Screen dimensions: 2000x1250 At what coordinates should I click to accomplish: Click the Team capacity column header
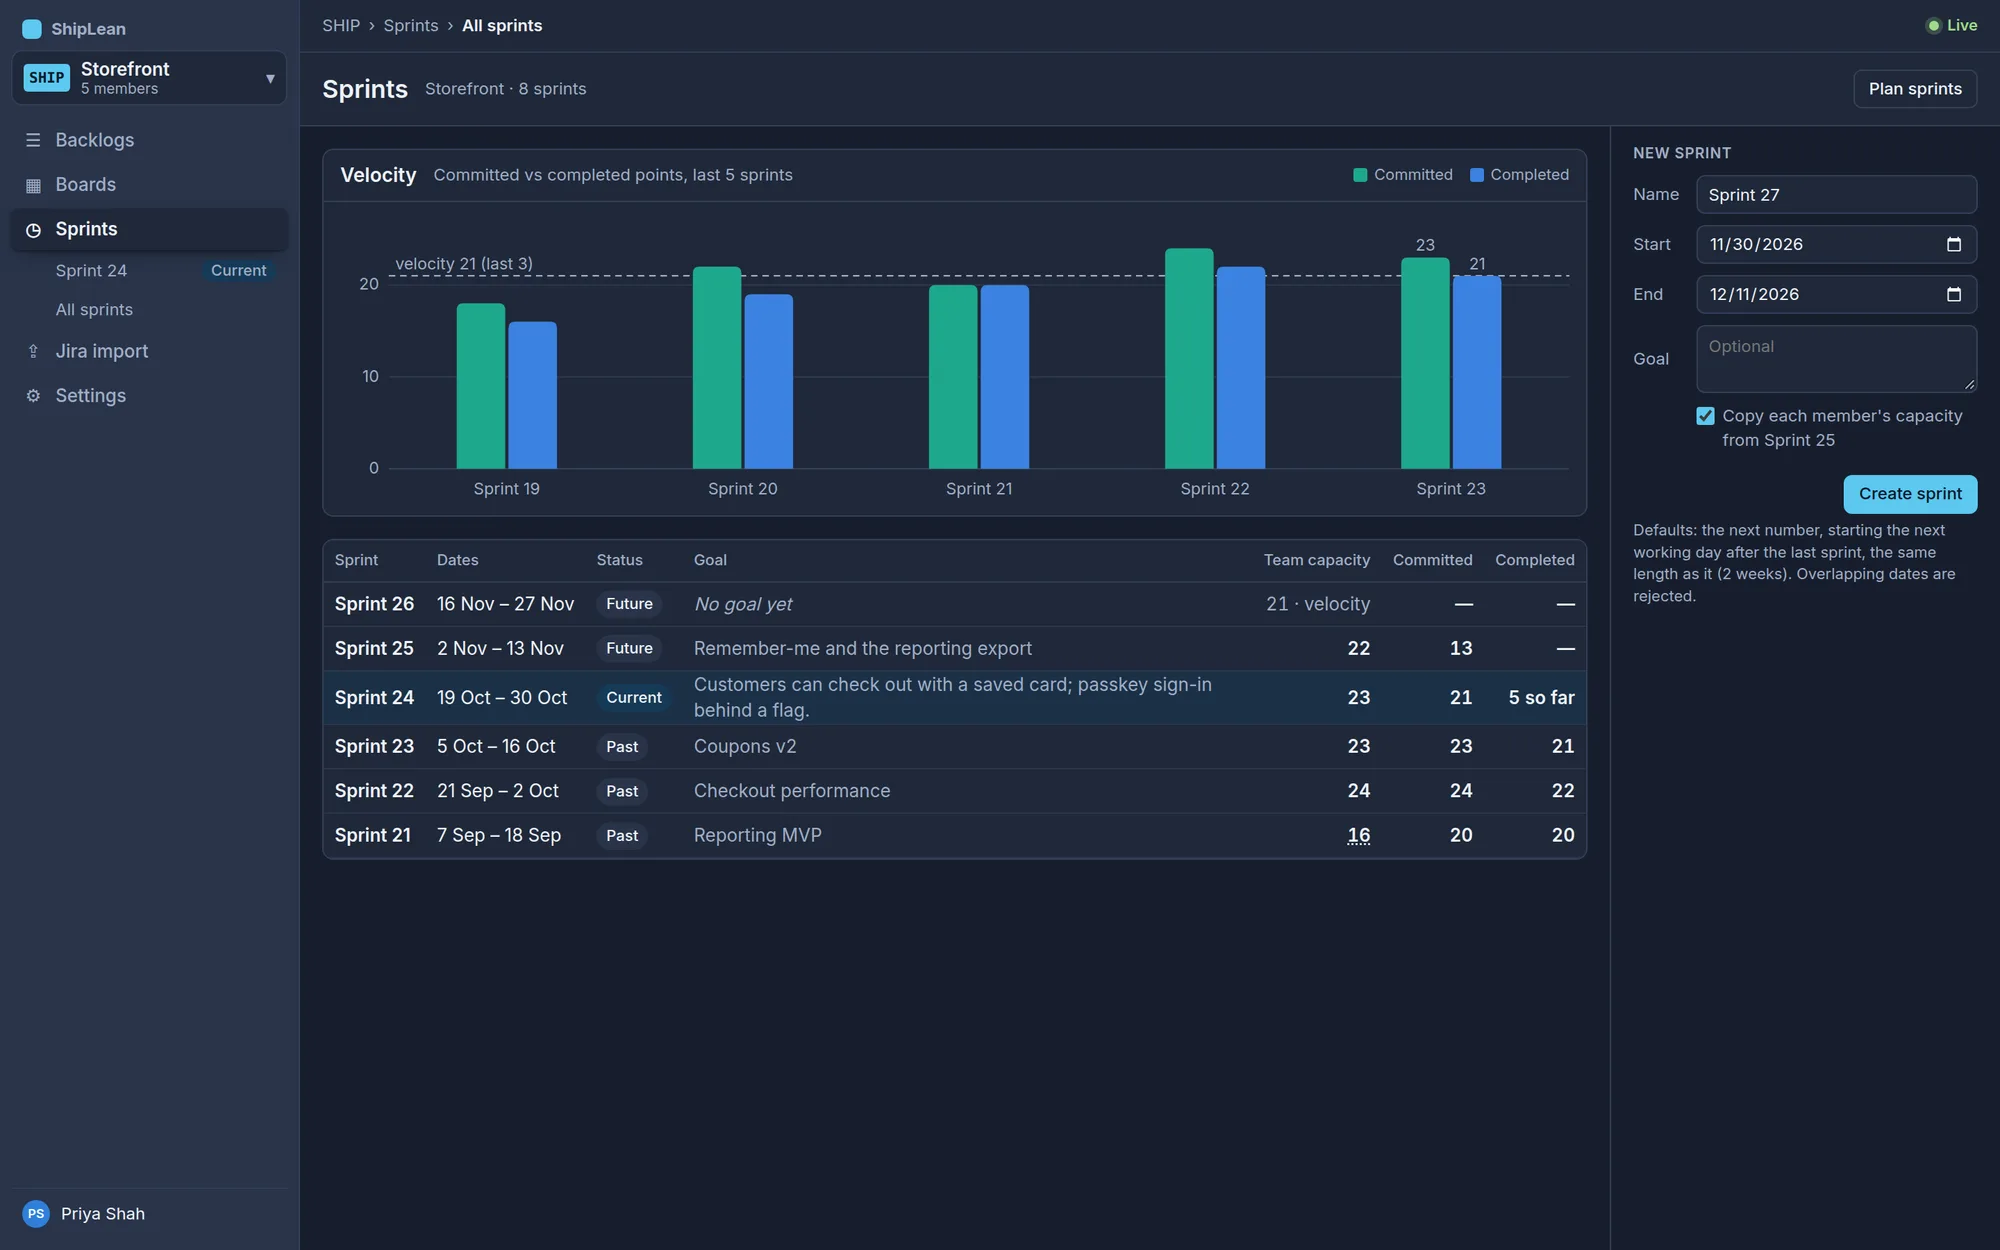pos(1316,560)
